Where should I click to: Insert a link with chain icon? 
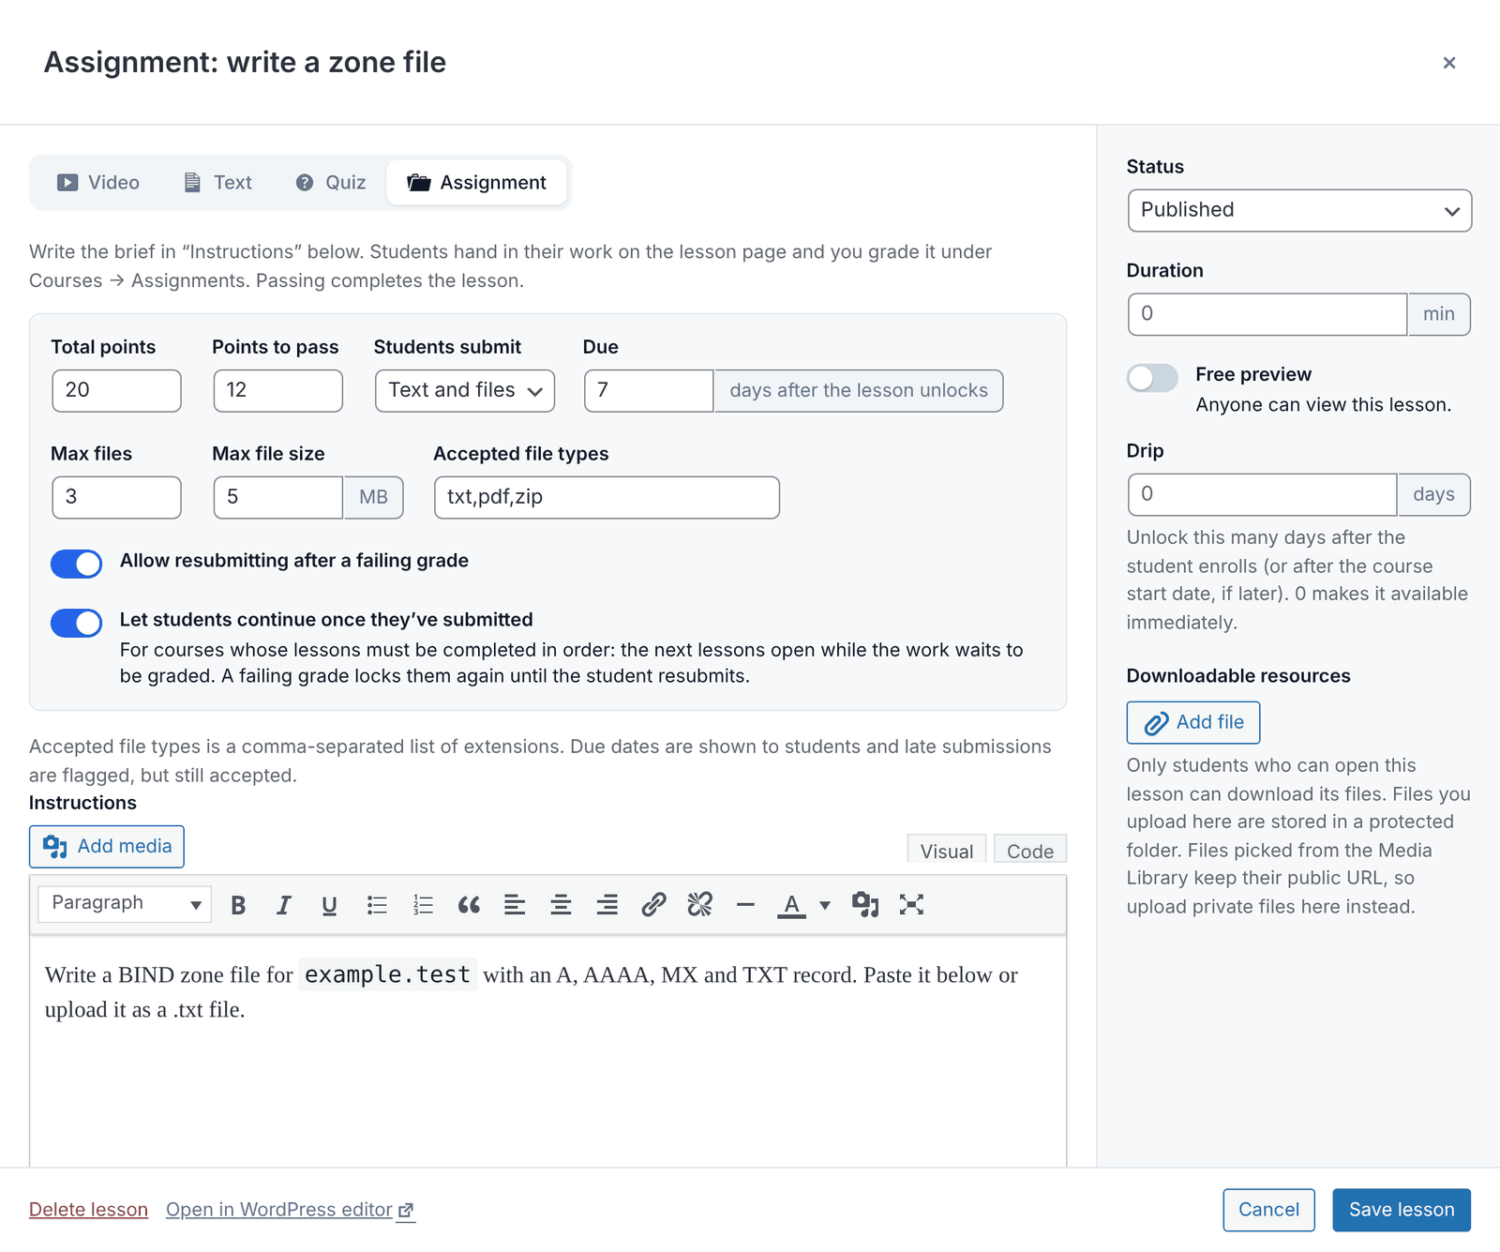click(x=654, y=905)
